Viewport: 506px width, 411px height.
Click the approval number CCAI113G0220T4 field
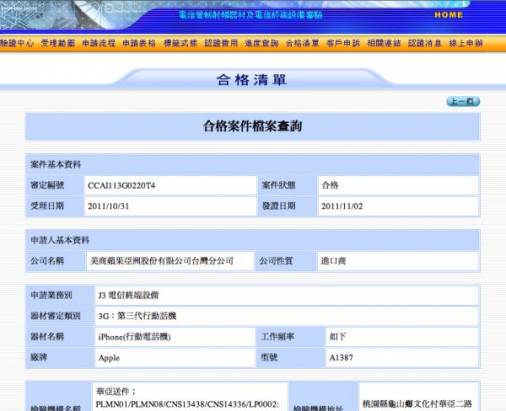[170, 185]
